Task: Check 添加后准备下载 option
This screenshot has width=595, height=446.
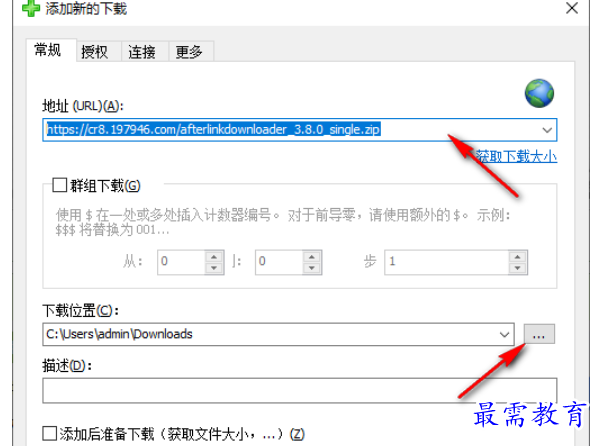Action: point(50,433)
